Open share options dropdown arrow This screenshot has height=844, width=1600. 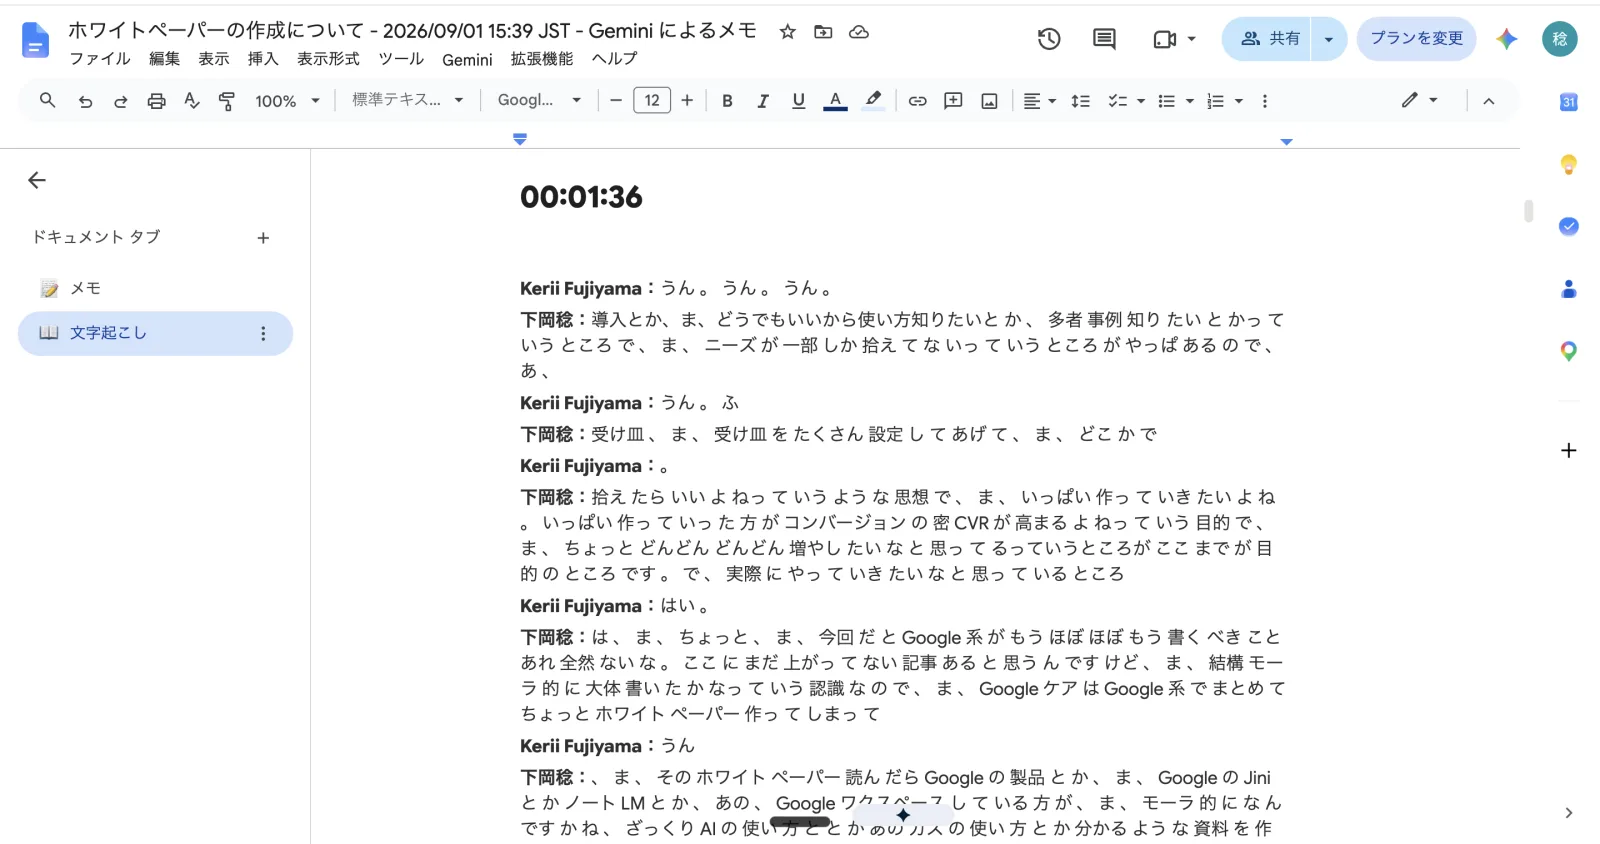[1328, 39]
